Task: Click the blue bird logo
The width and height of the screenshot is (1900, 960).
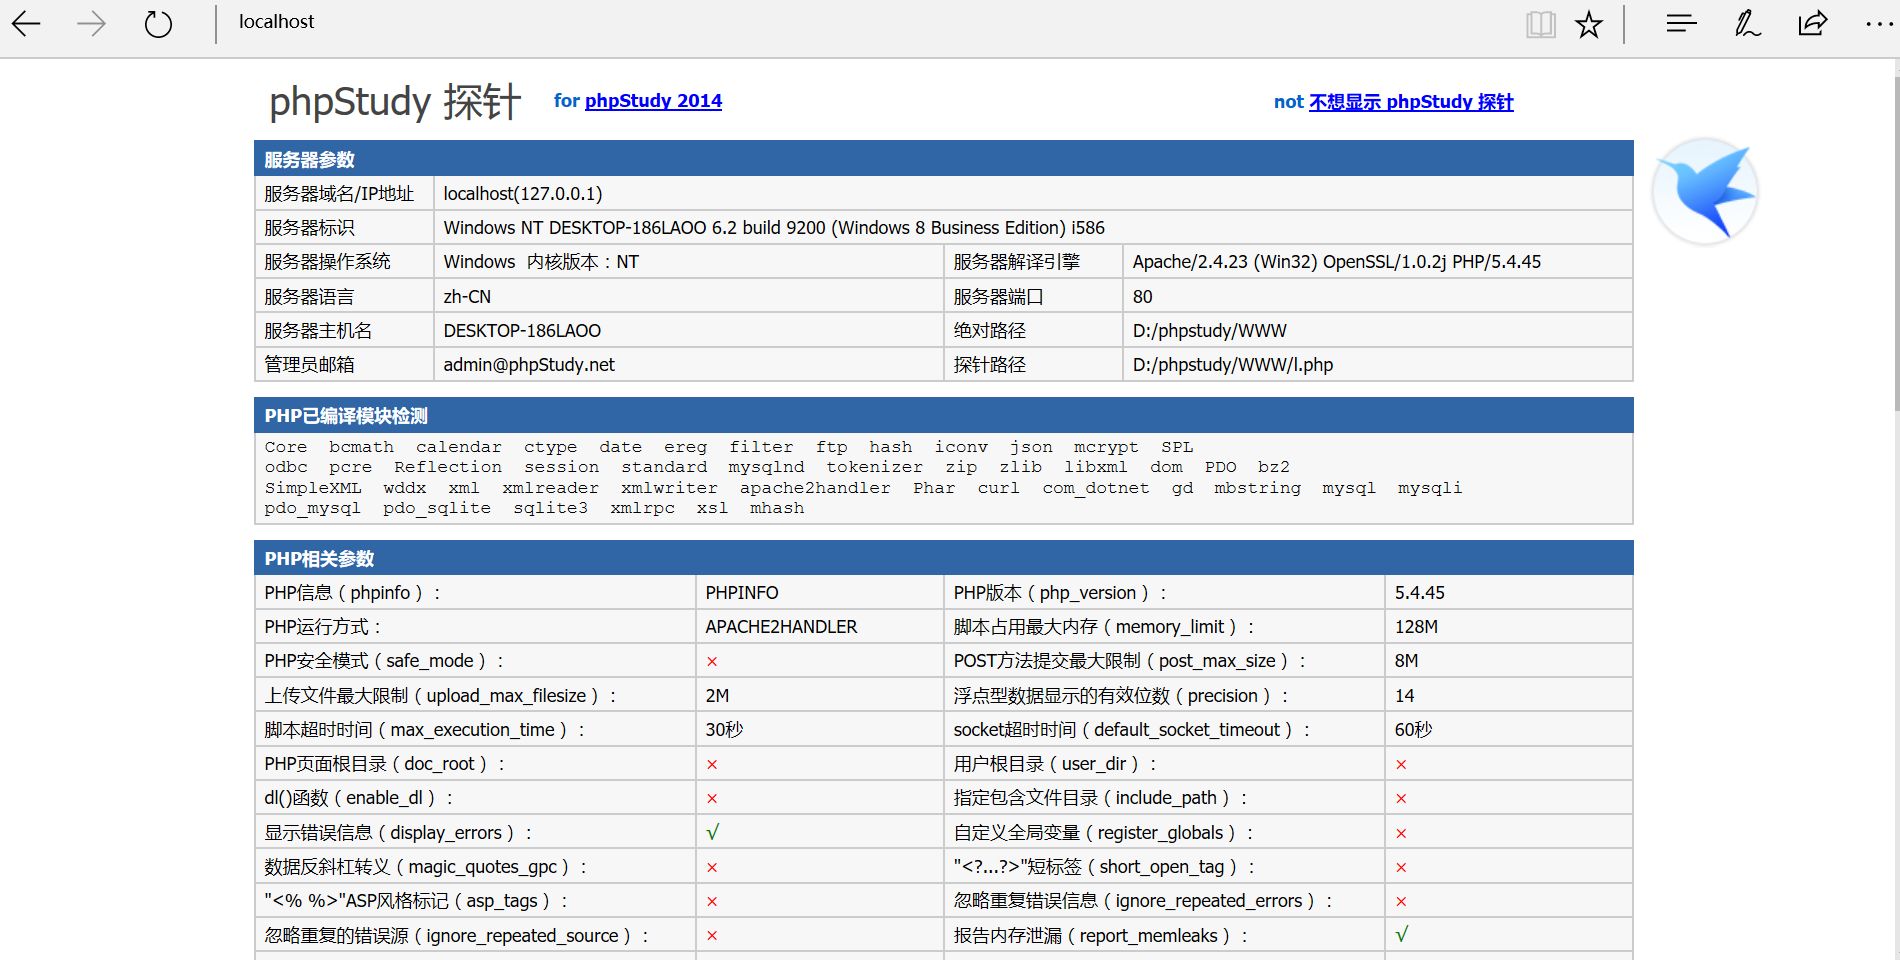Action: pyautogui.click(x=1705, y=191)
